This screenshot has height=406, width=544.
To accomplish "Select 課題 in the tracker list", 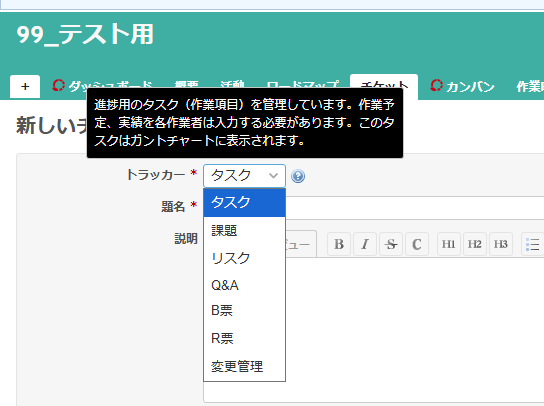I will click(x=244, y=230).
